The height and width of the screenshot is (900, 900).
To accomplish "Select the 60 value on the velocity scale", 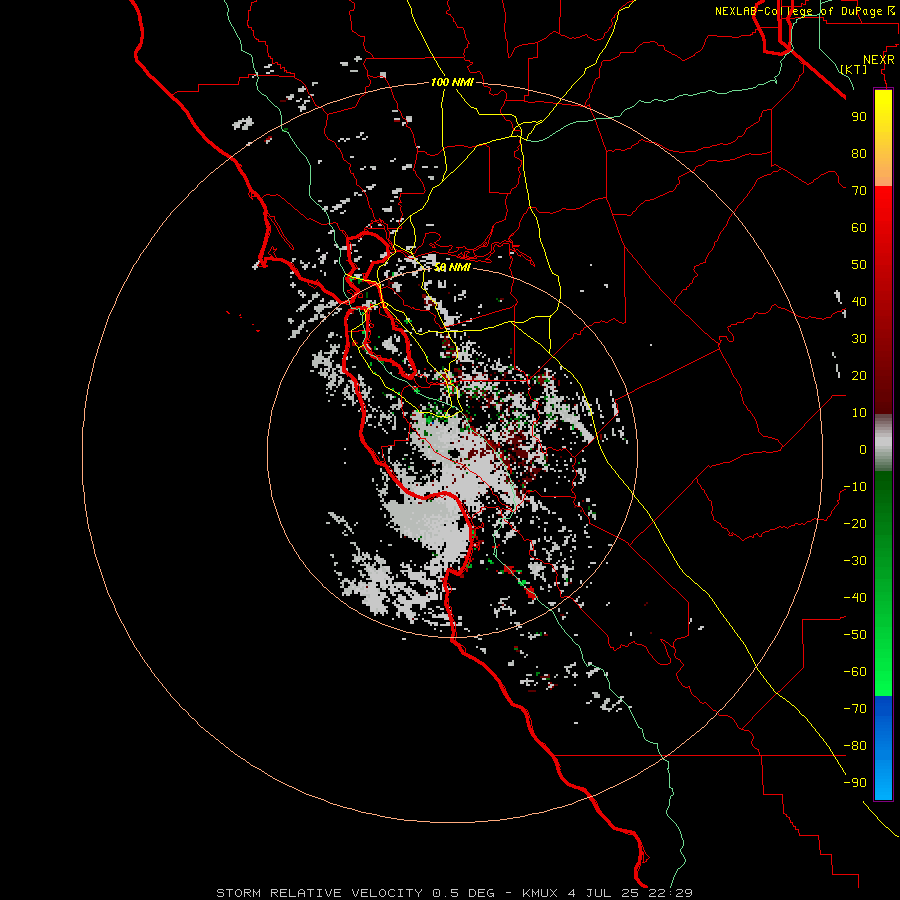I will (859, 227).
